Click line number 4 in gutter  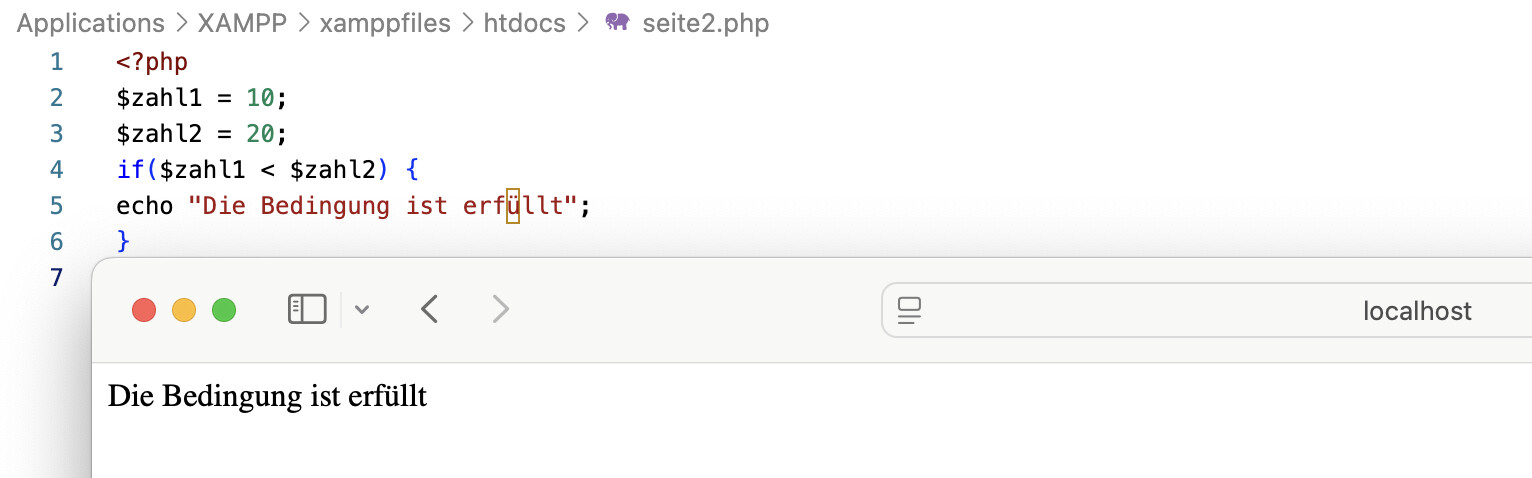(56, 169)
